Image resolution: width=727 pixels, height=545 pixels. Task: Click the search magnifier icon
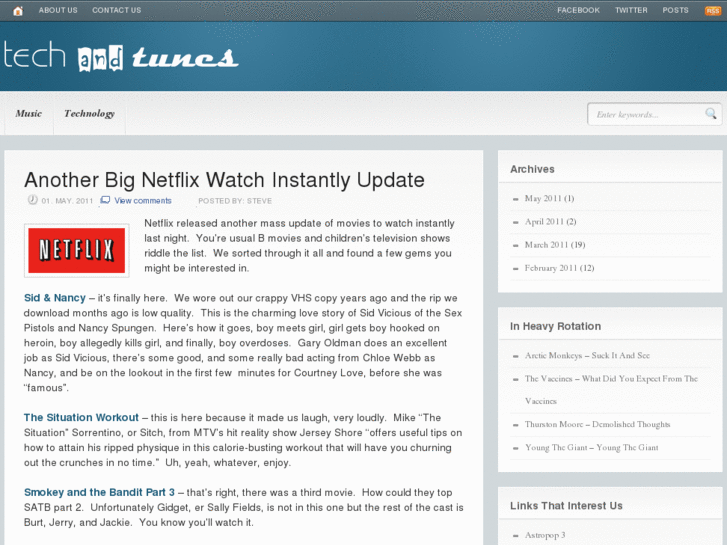point(710,113)
